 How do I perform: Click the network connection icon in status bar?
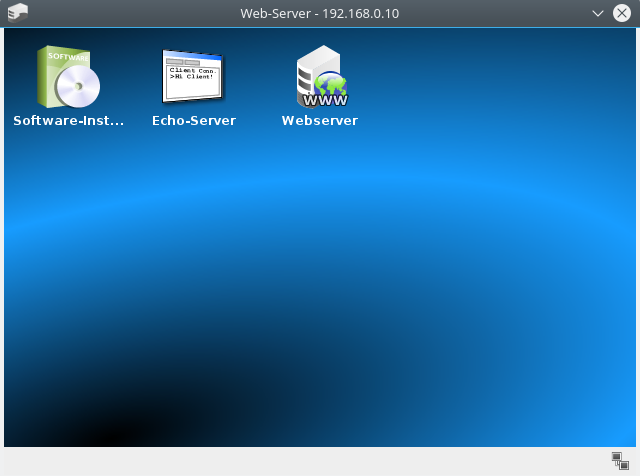[619, 460]
